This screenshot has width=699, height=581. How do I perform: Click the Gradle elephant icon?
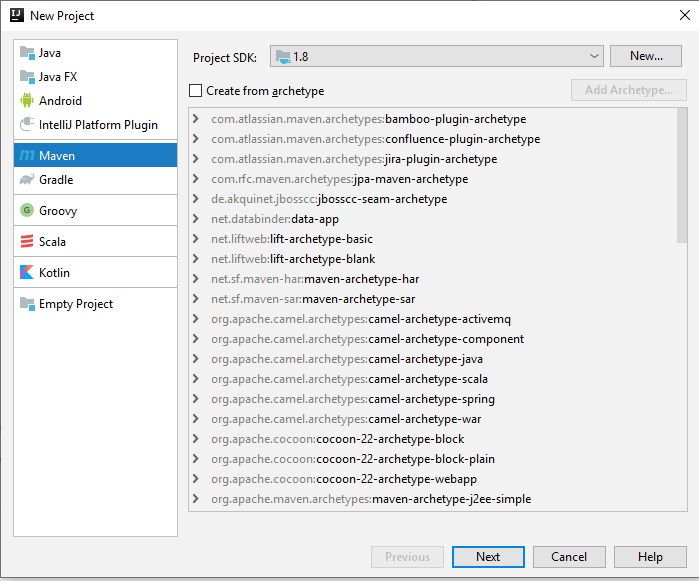(x=27, y=180)
